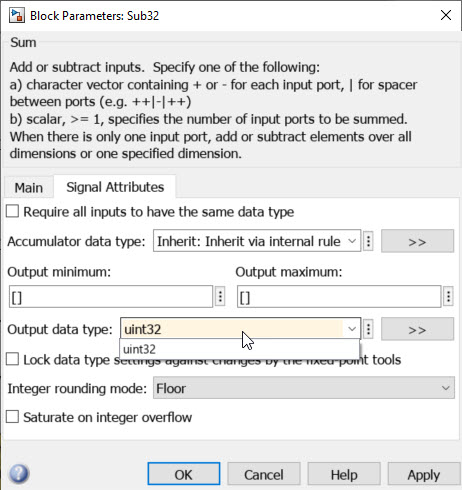The height and width of the screenshot is (490, 462).
Task: Click the Output data type text field
Action: click(x=233, y=329)
